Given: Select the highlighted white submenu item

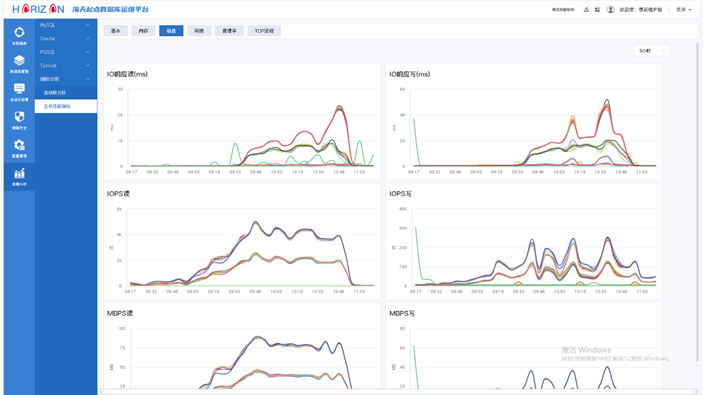Looking at the screenshot, I should [66, 106].
